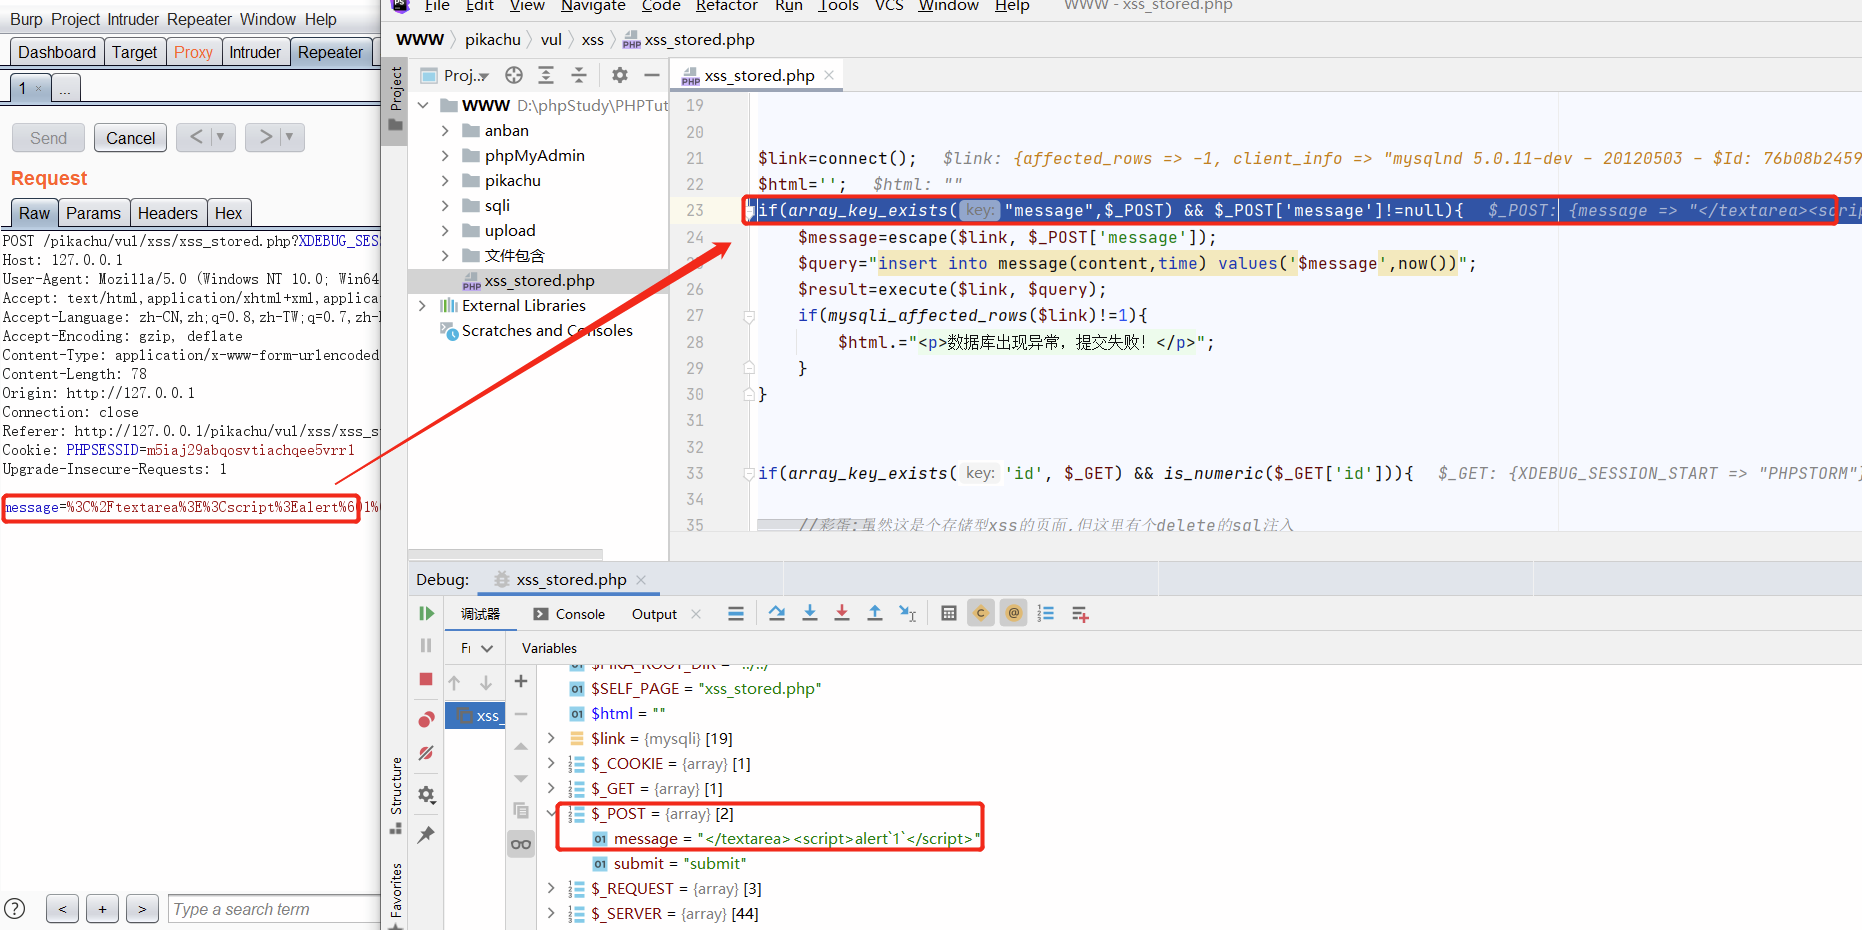The width and height of the screenshot is (1862, 930).
Task: Click Cancel button in Burp Repeater
Action: click(x=130, y=138)
